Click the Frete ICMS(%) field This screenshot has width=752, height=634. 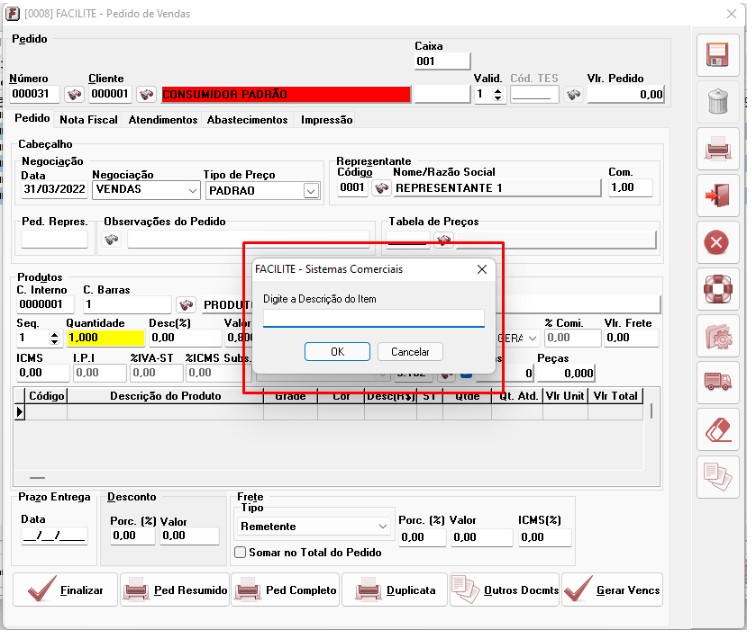pos(544,537)
